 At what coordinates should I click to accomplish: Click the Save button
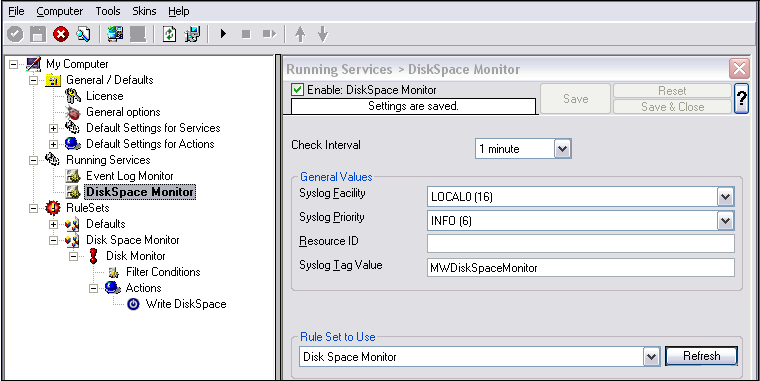[x=575, y=98]
